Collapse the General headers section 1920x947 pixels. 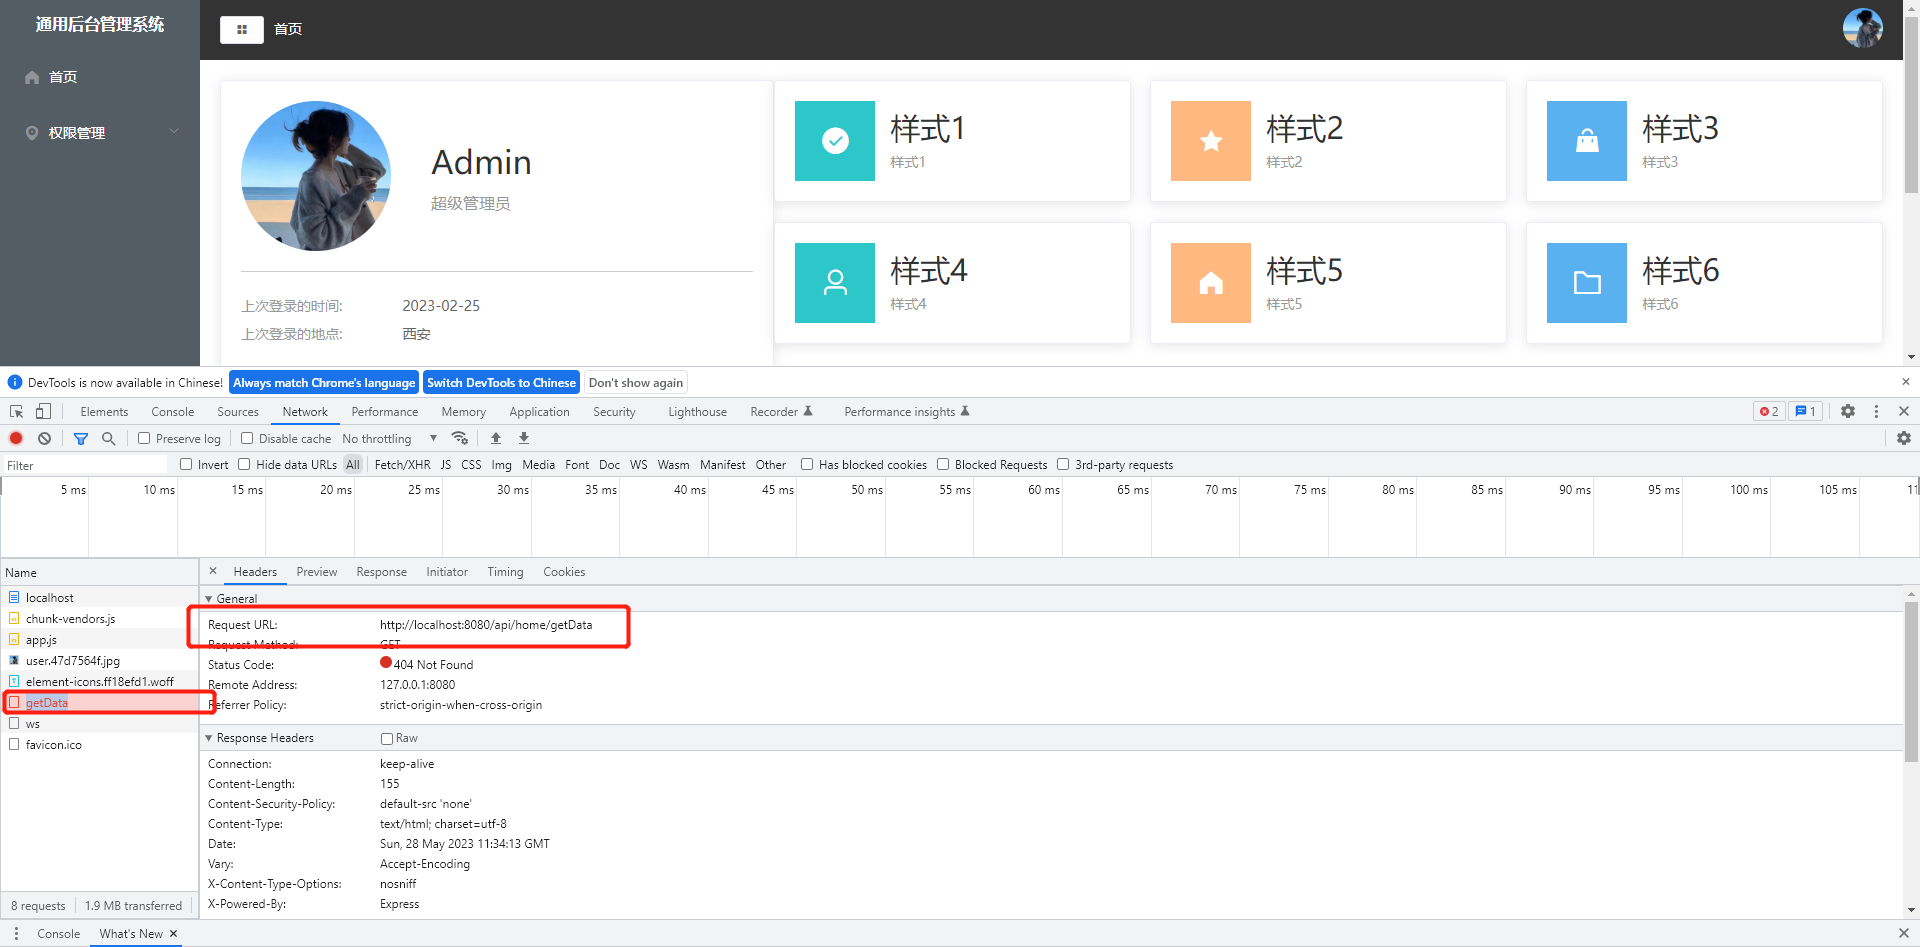(x=209, y=599)
